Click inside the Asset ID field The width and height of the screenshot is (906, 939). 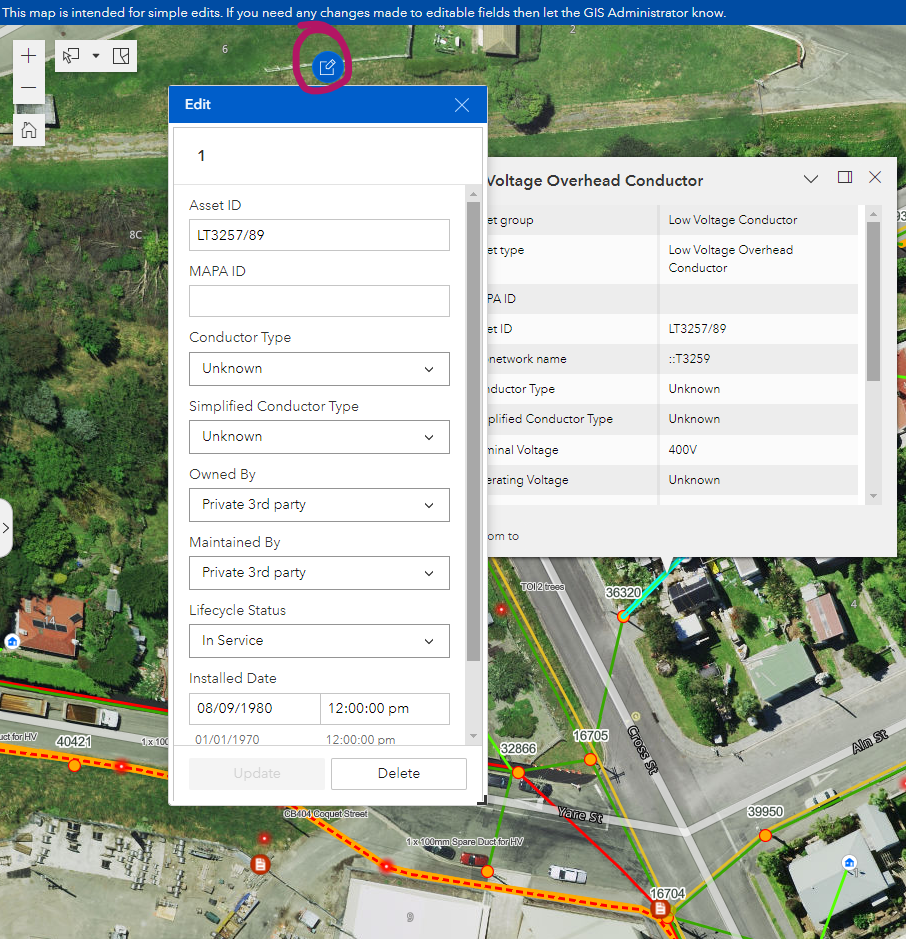(319, 235)
